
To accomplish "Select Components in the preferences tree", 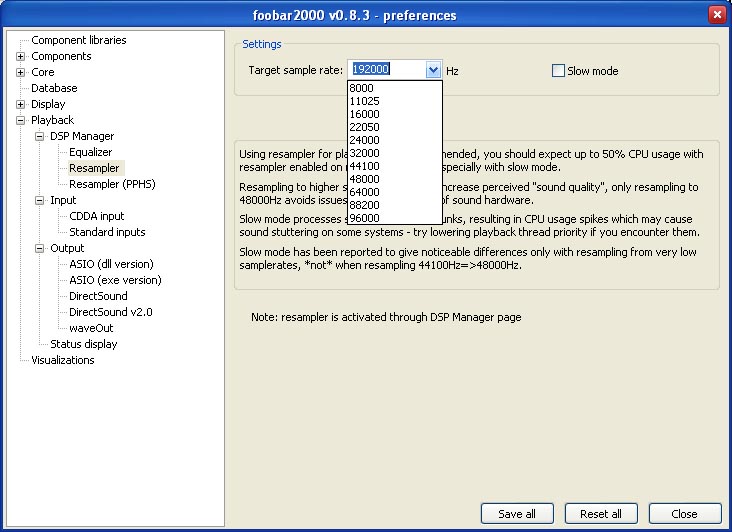I will (61, 56).
